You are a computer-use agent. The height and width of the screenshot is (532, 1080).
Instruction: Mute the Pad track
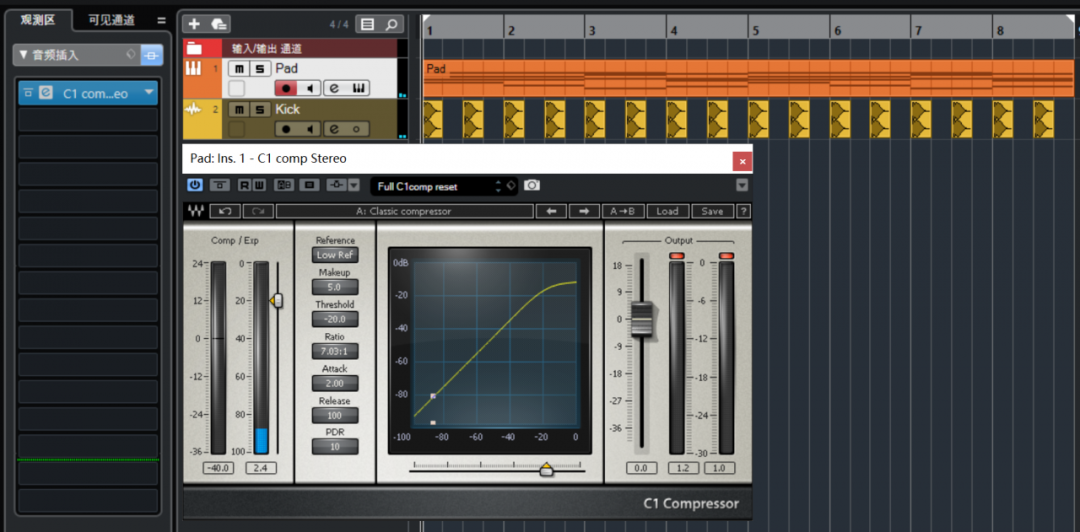point(237,68)
